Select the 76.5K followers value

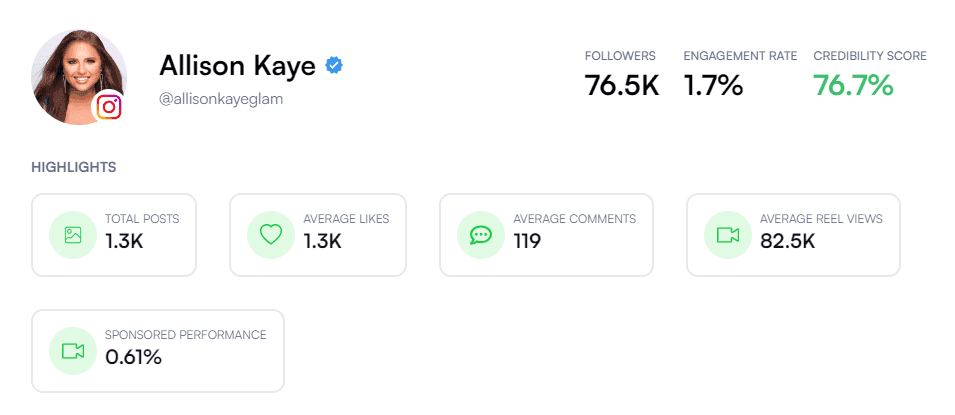622,85
